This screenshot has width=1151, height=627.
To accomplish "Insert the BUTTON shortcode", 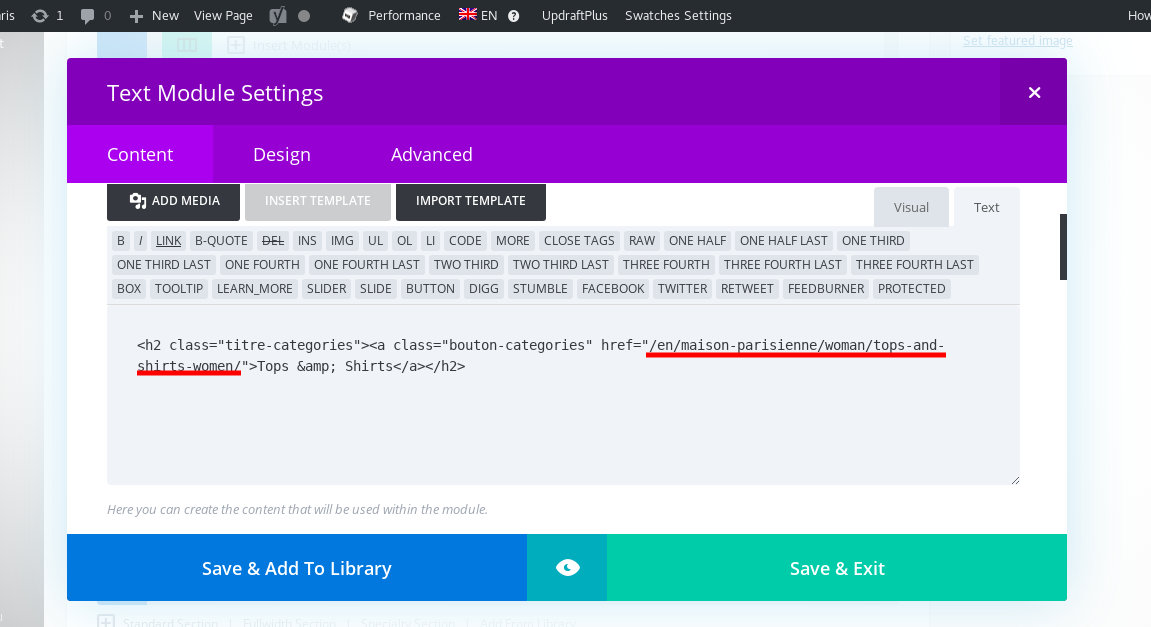I will [x=430, y=289].
